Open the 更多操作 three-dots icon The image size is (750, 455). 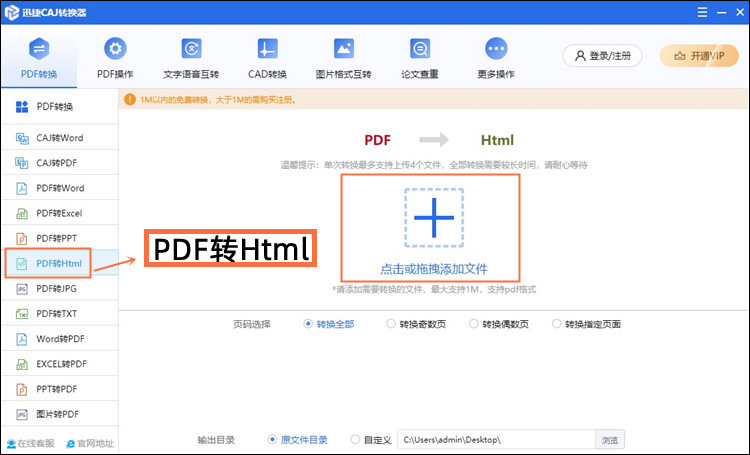pyautogui.click(x=496, y=49)
